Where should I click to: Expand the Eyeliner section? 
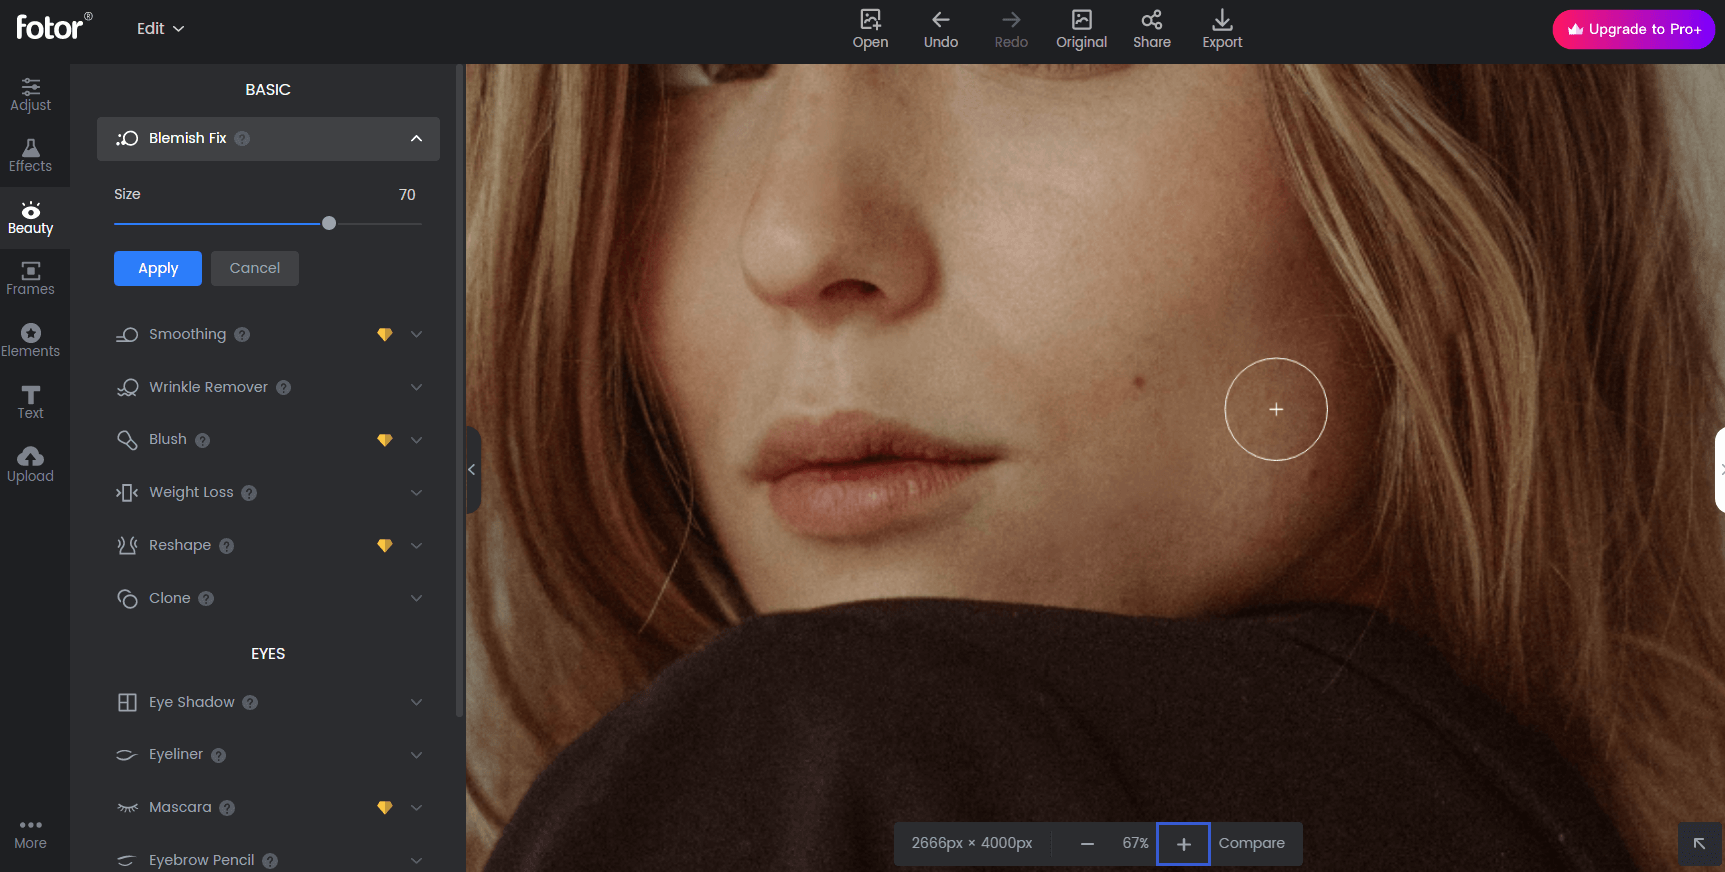417,755
